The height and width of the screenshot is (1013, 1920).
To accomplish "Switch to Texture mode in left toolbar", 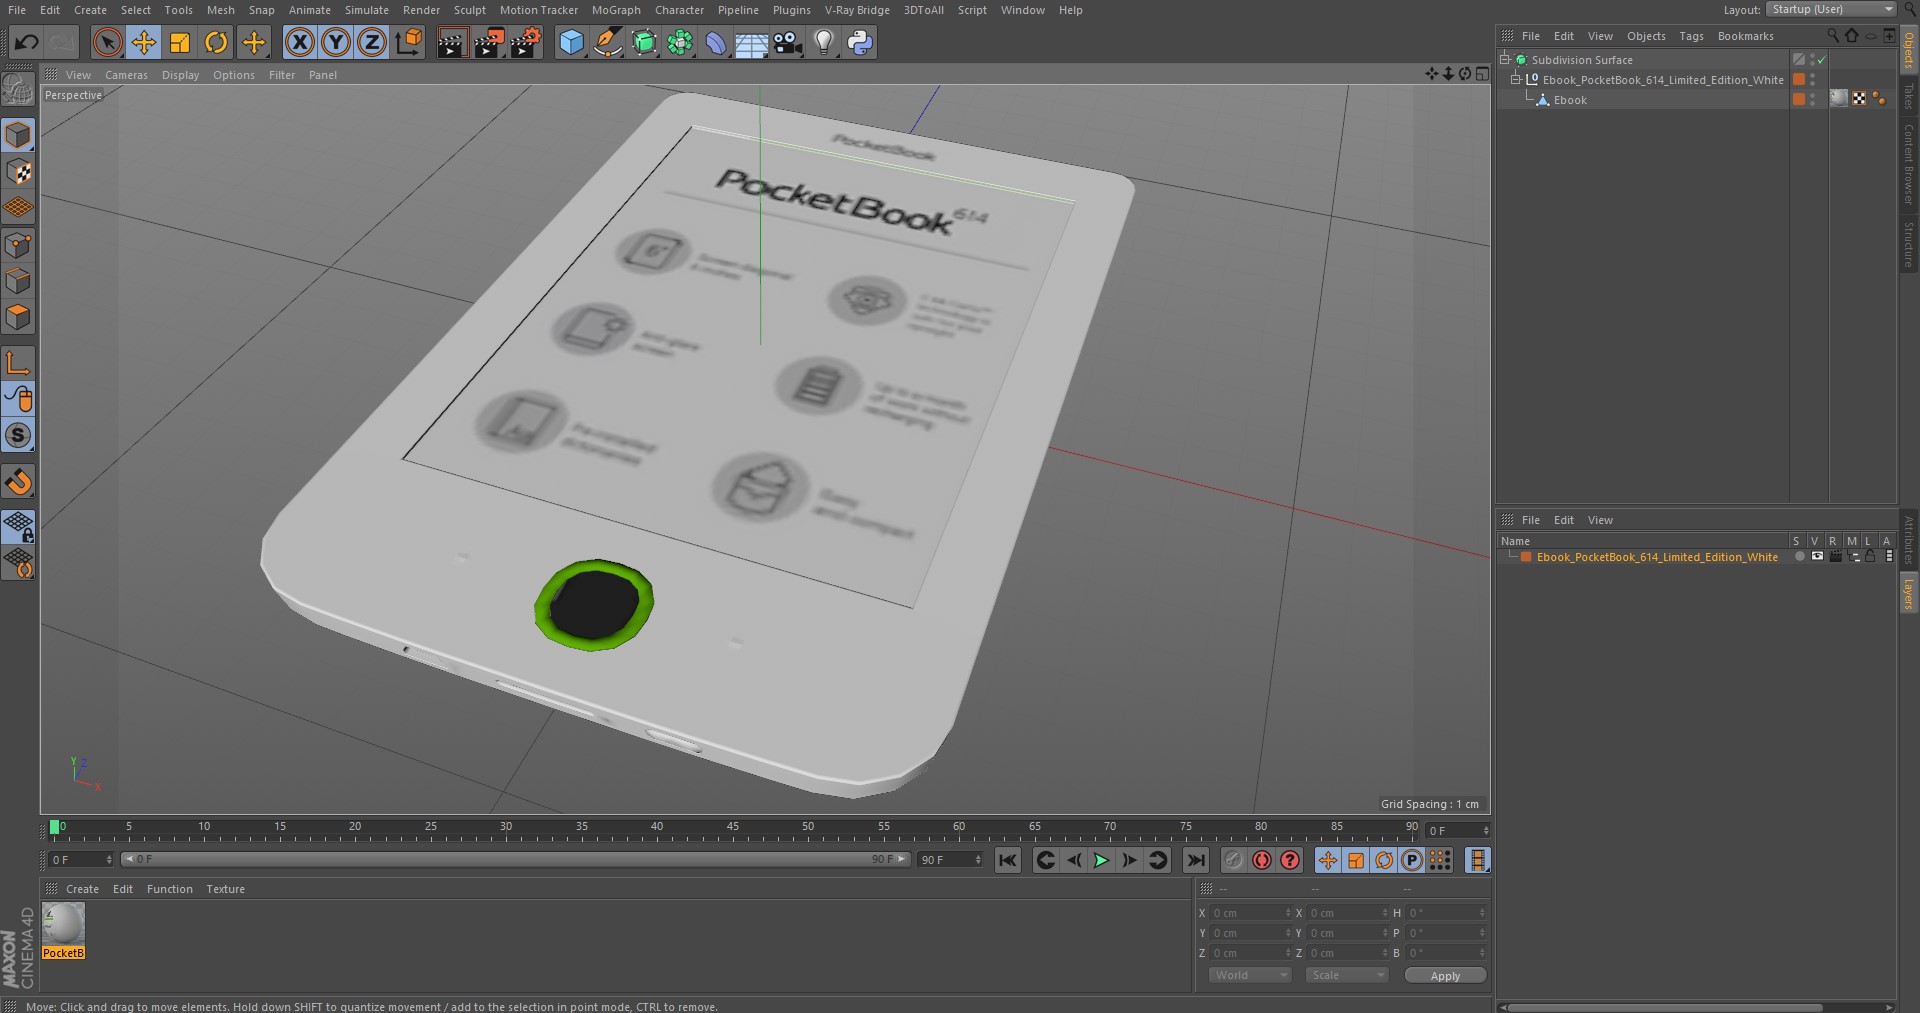I will 18,172.
